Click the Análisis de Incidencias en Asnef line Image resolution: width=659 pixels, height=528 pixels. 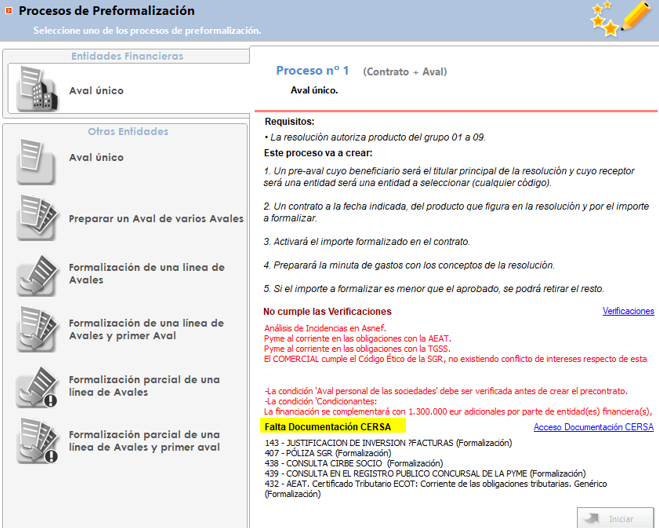325,328
